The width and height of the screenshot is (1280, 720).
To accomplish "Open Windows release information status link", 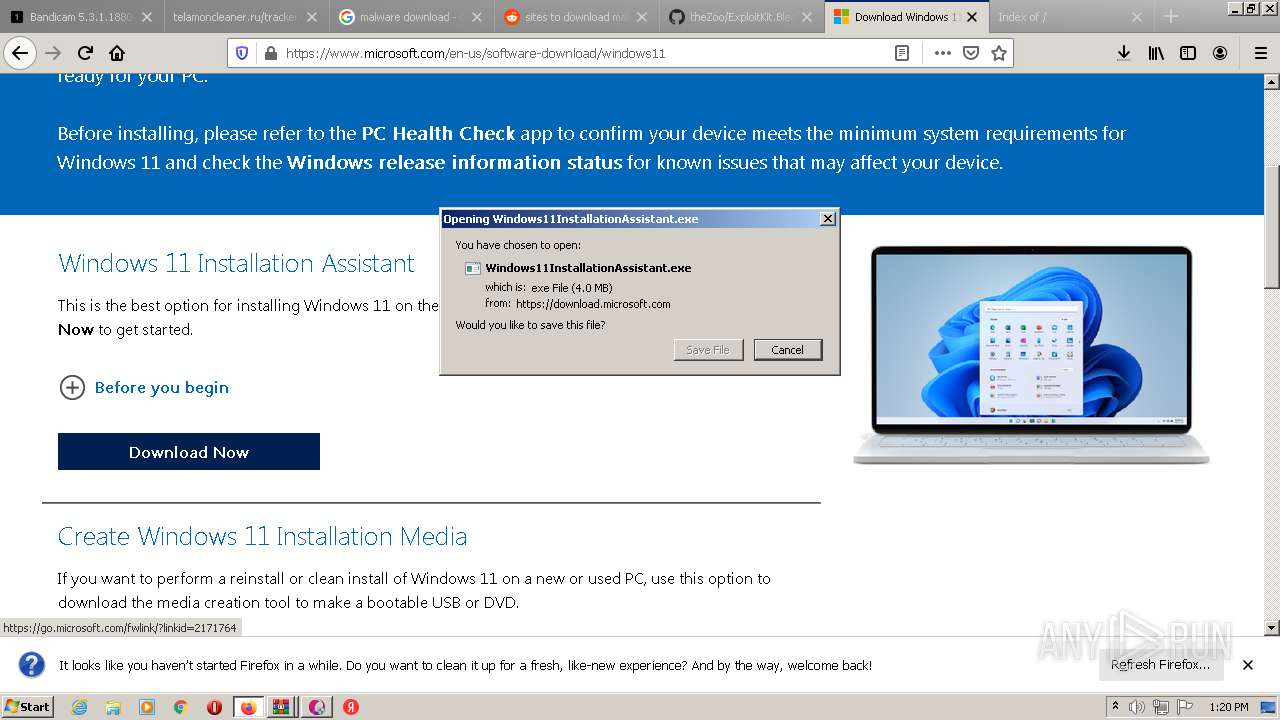I will pos(454,162).
